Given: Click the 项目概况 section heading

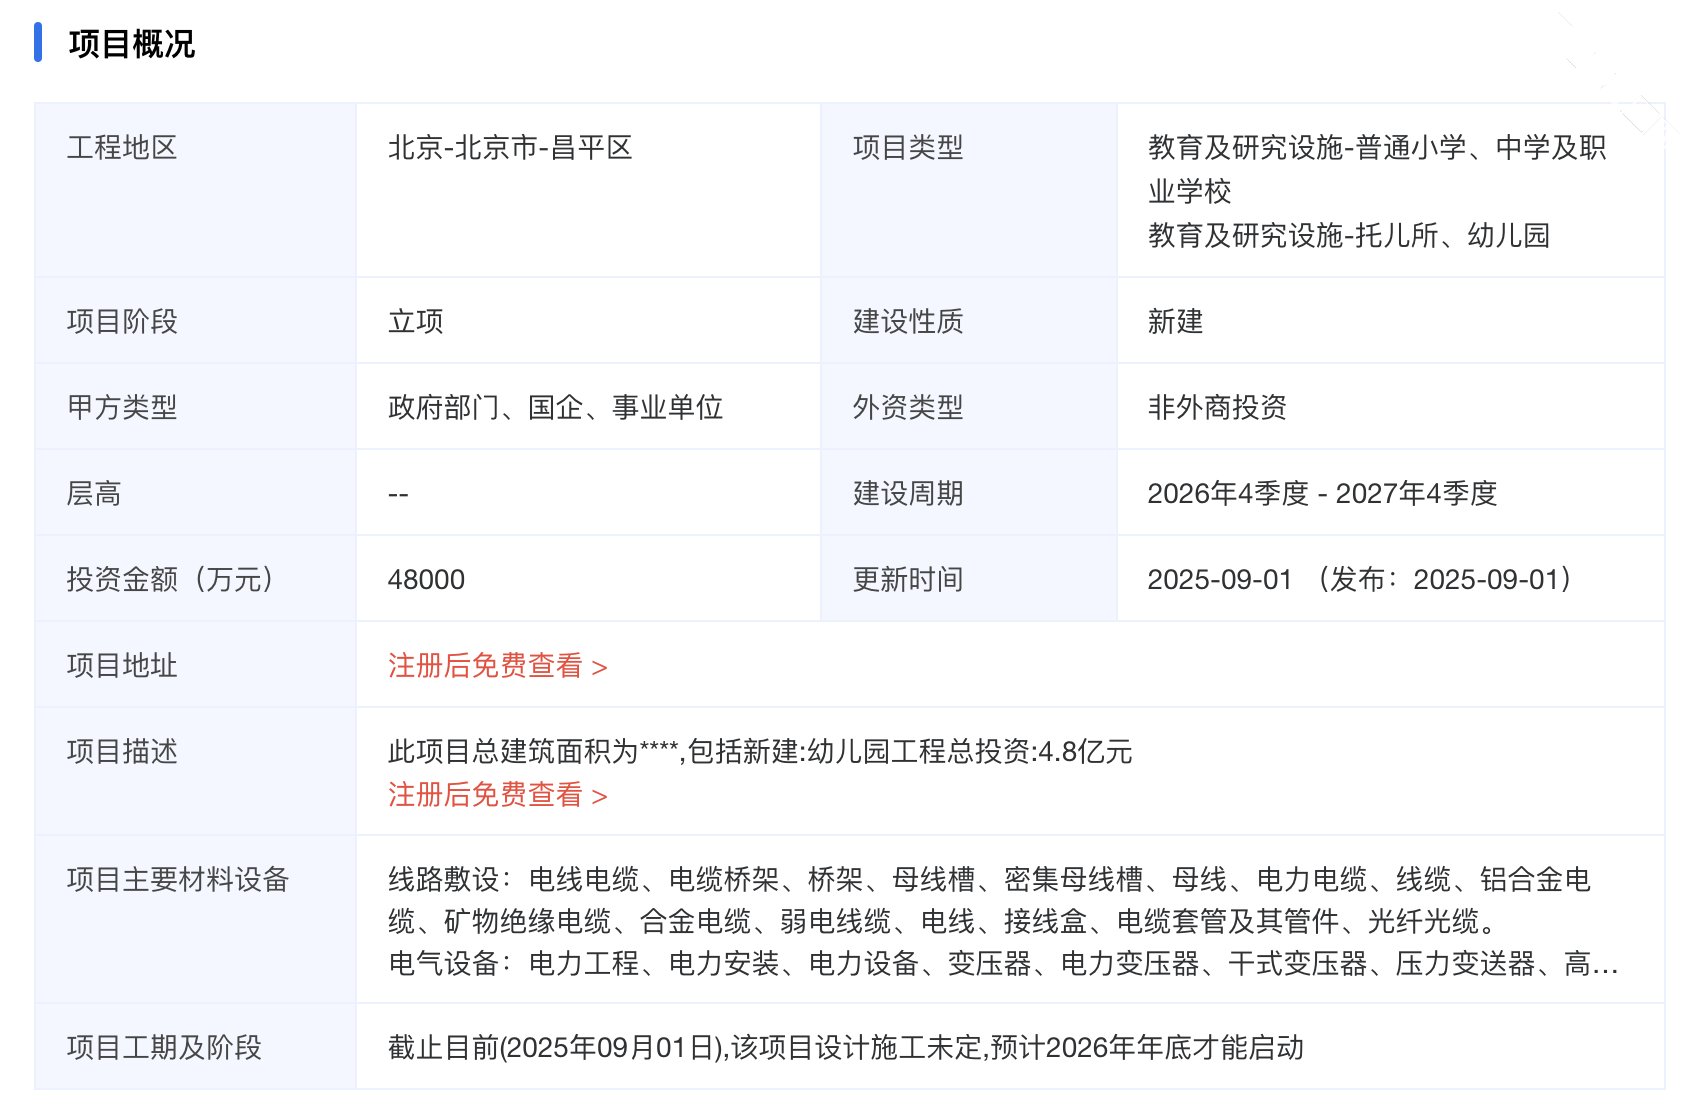Looking at the screenshot, I should (131, 45).
